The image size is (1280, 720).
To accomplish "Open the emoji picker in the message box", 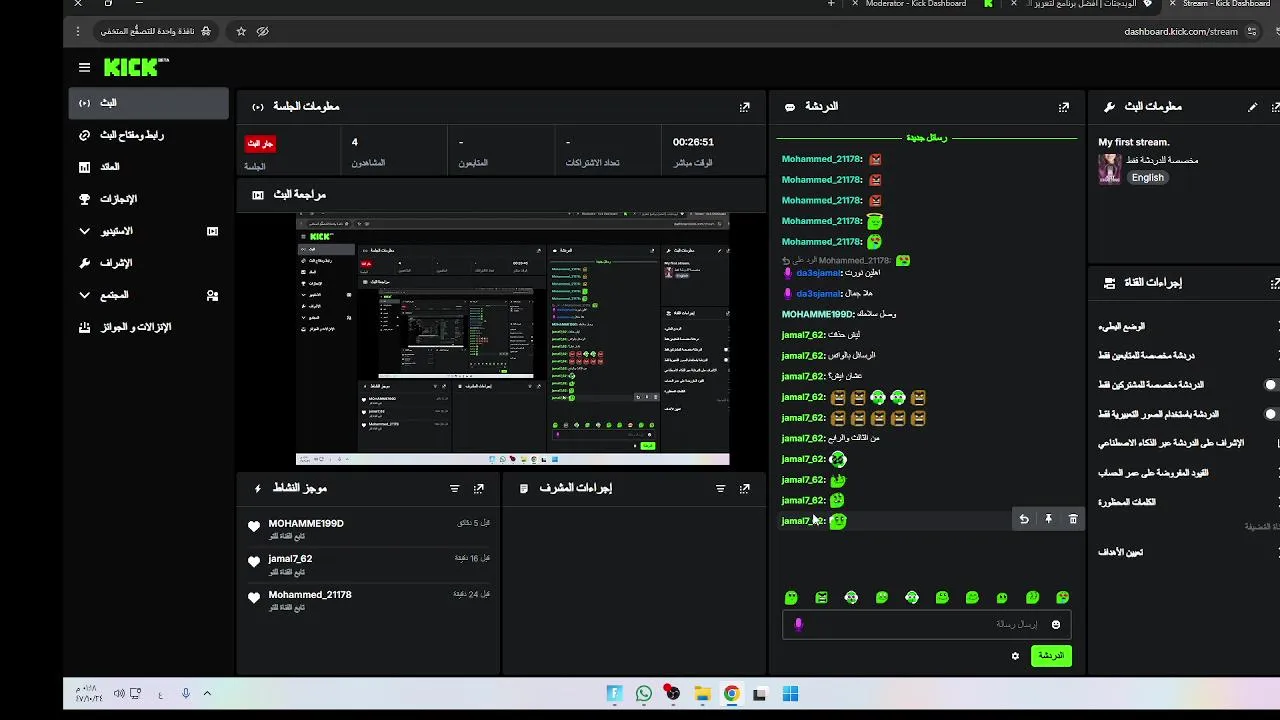I will pyautogui.click(x=1055, y=625).
